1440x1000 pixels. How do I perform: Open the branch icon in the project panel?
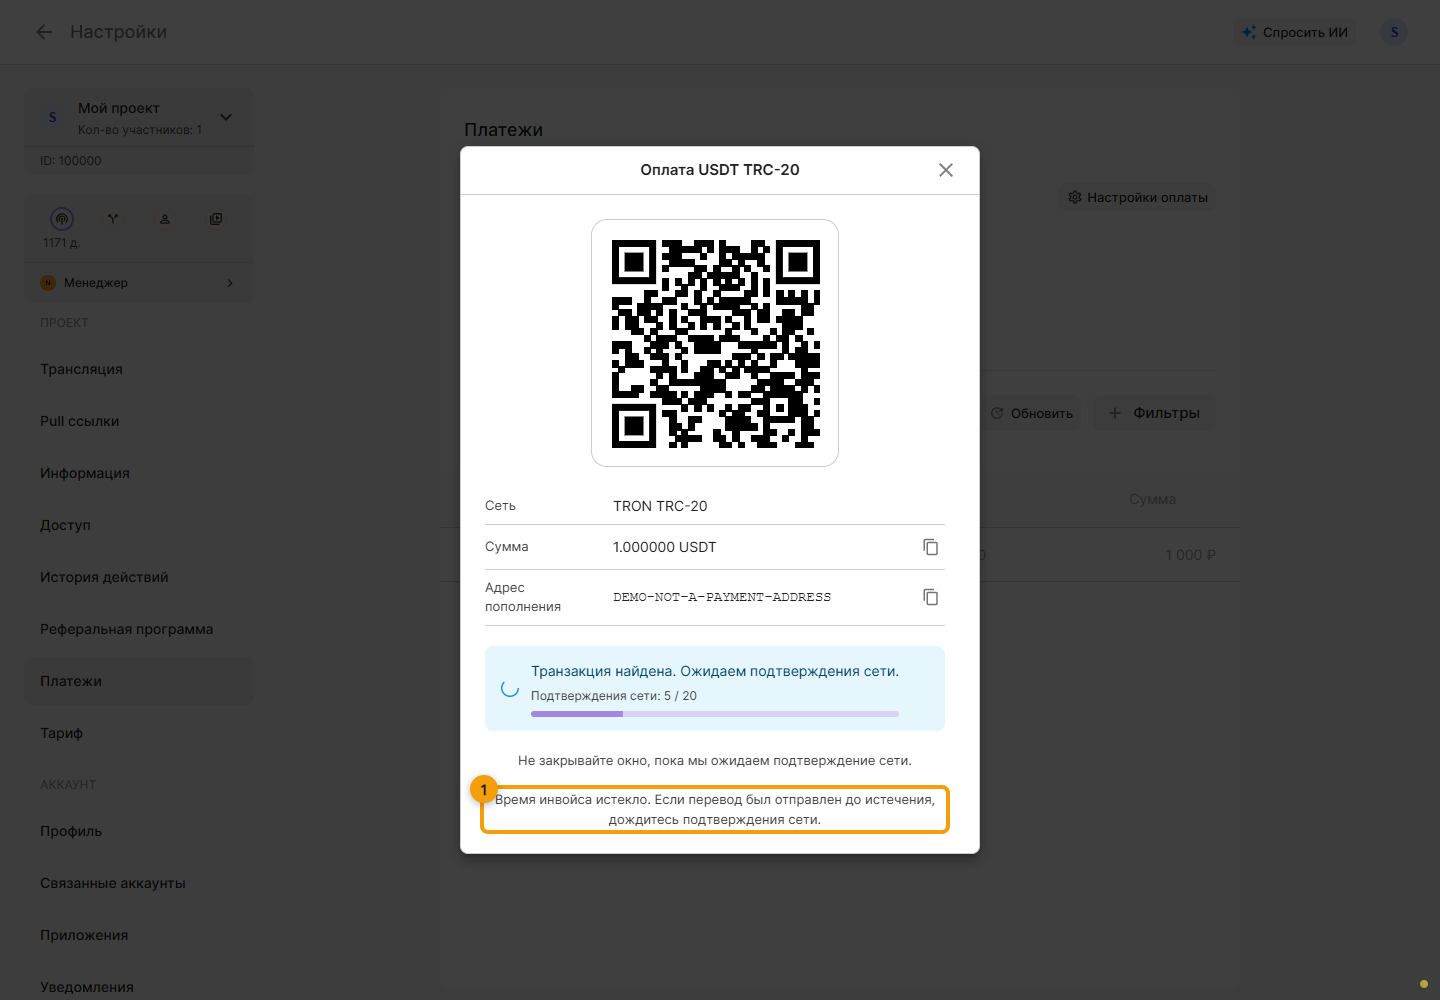tap(113, 219)
